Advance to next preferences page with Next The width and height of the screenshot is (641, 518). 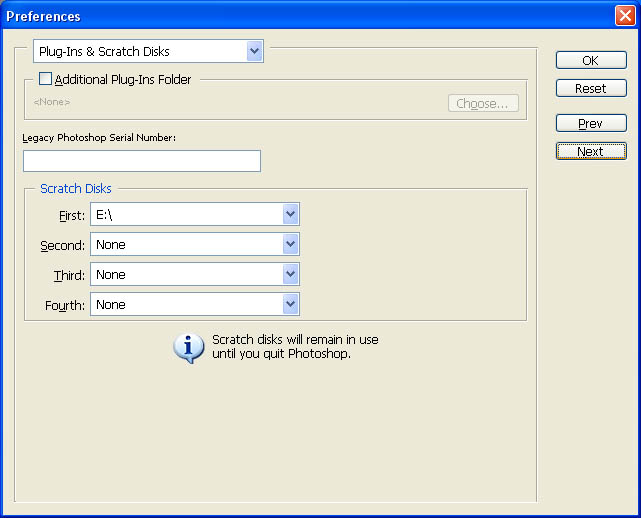[590, 152]
